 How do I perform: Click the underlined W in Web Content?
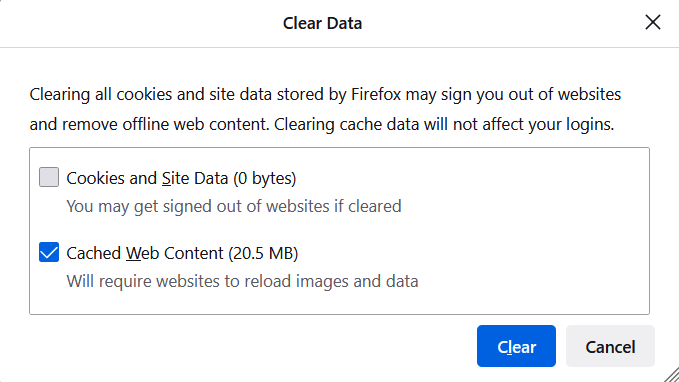(134, 253)
